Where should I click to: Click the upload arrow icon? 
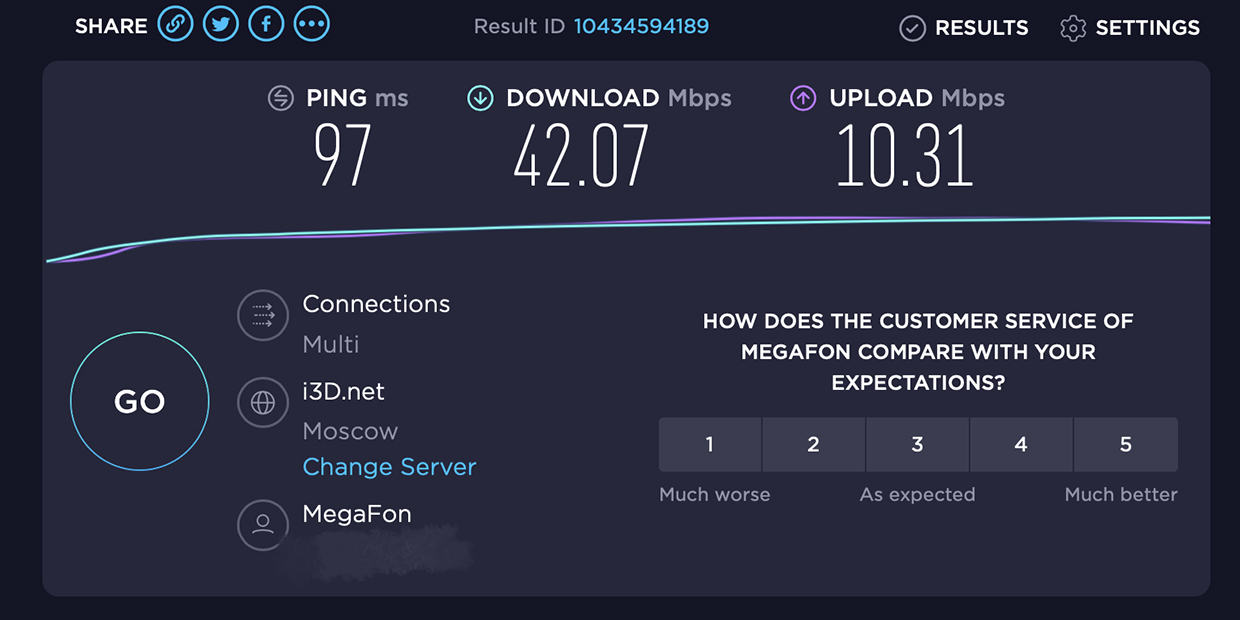[803, 98]
